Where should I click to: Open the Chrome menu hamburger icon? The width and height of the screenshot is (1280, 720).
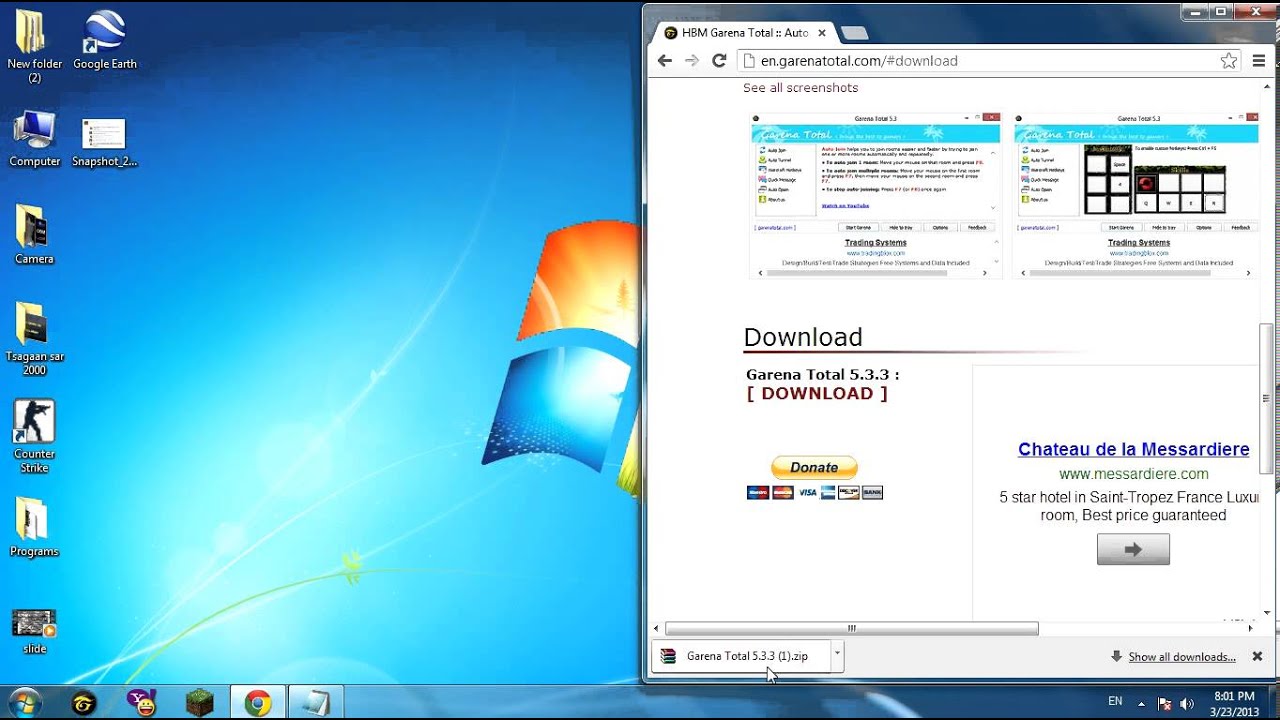click(x=1259, y=61)
